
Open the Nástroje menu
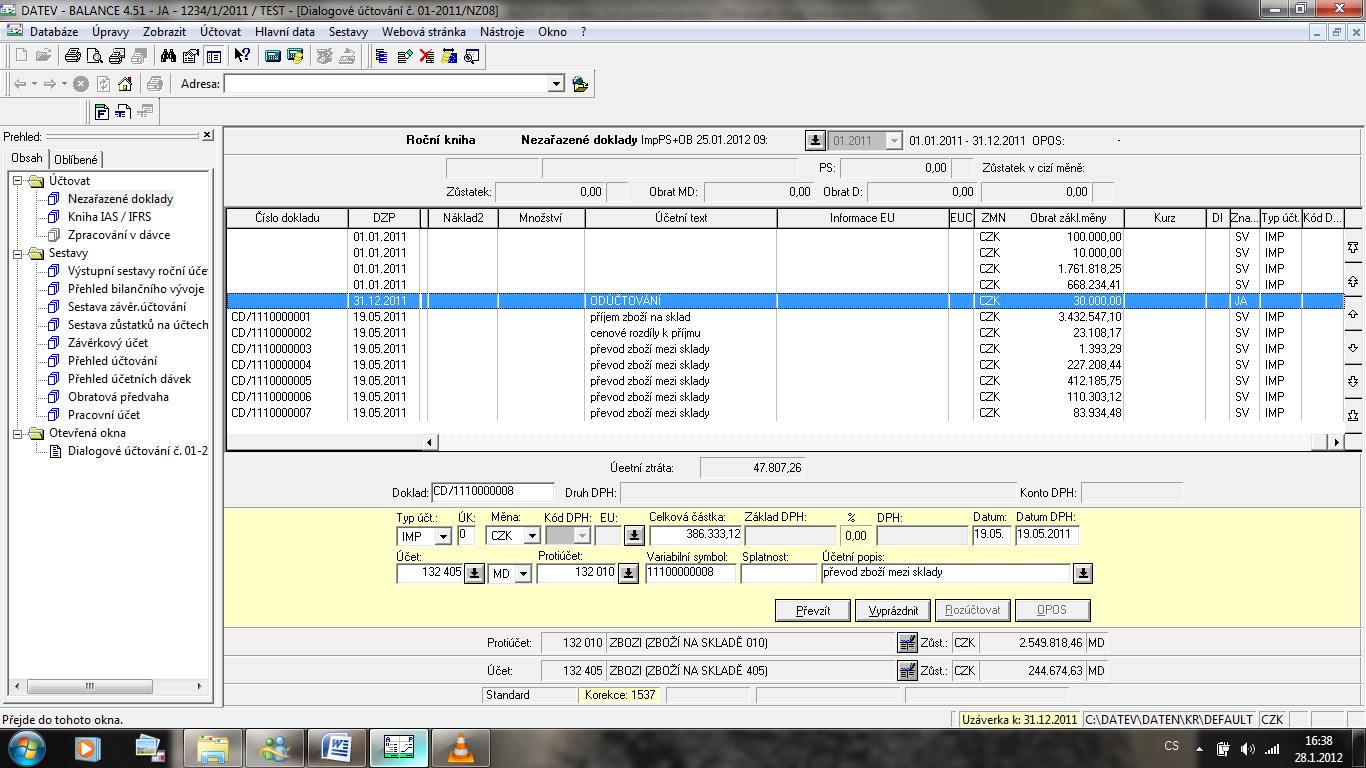pyautogui.click(x=502, y=32)
